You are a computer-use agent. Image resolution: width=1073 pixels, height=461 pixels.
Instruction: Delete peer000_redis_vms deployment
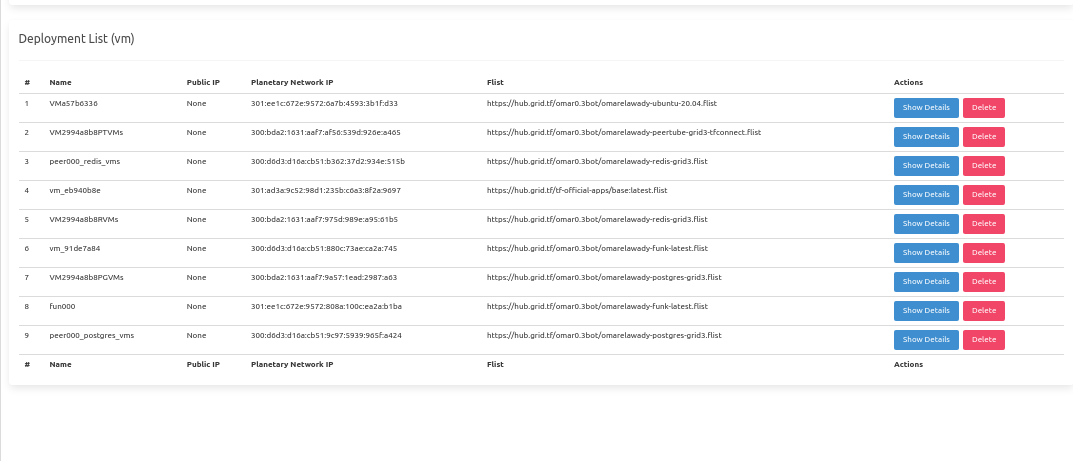click(983, 166)
